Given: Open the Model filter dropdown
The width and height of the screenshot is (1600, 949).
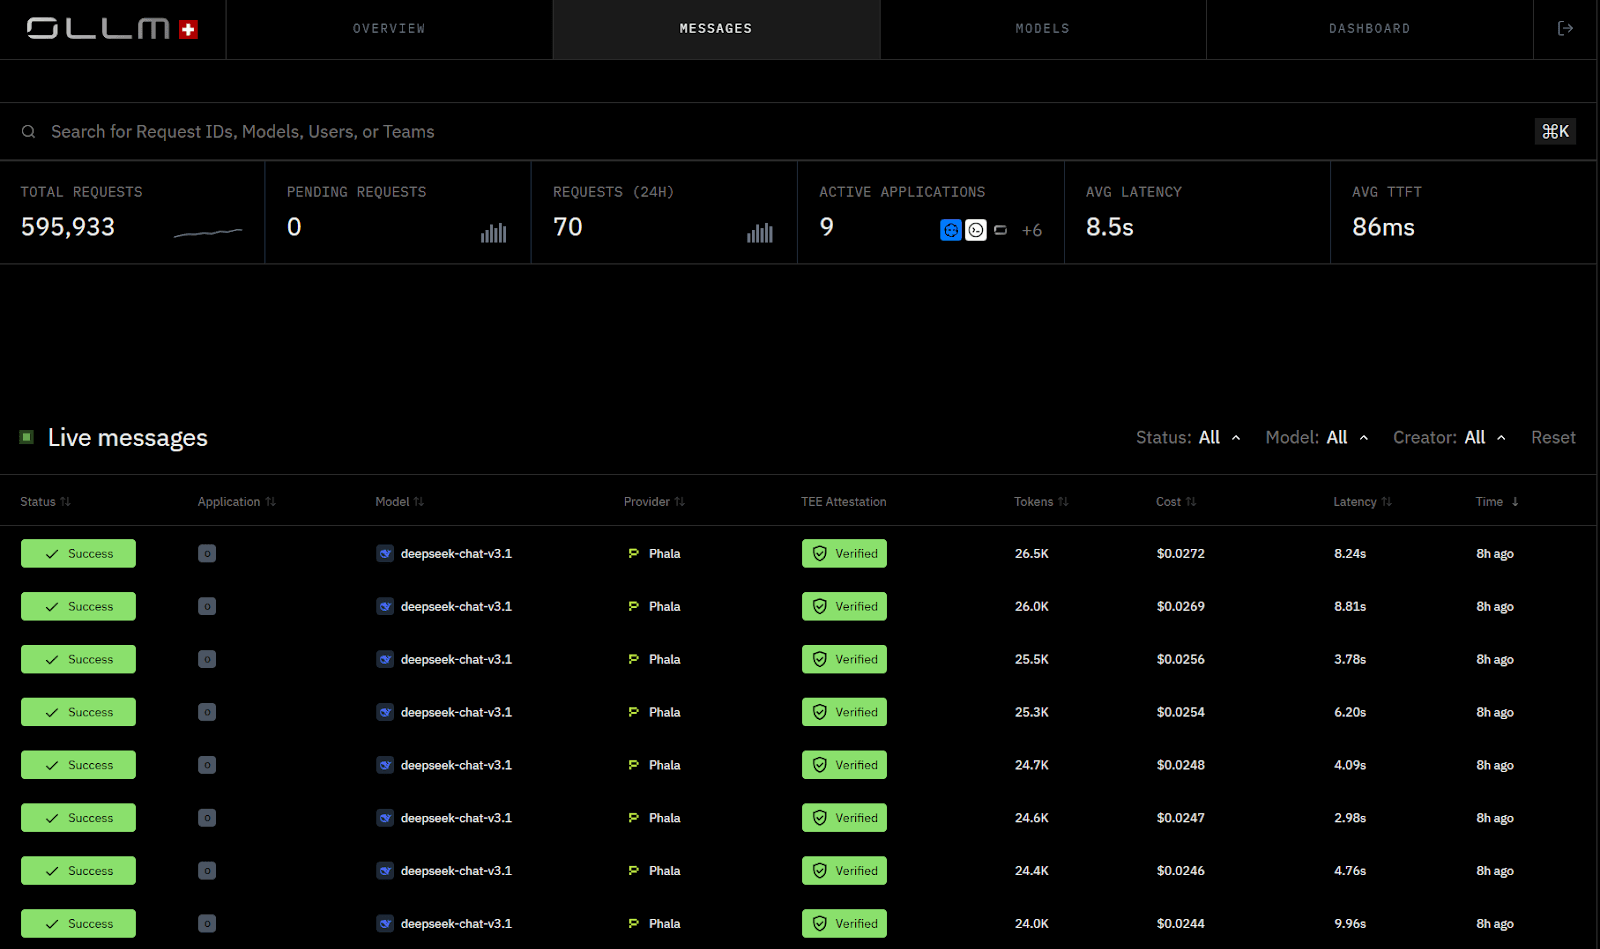Looking at the screenshot, I should (x=1317, y=437).
